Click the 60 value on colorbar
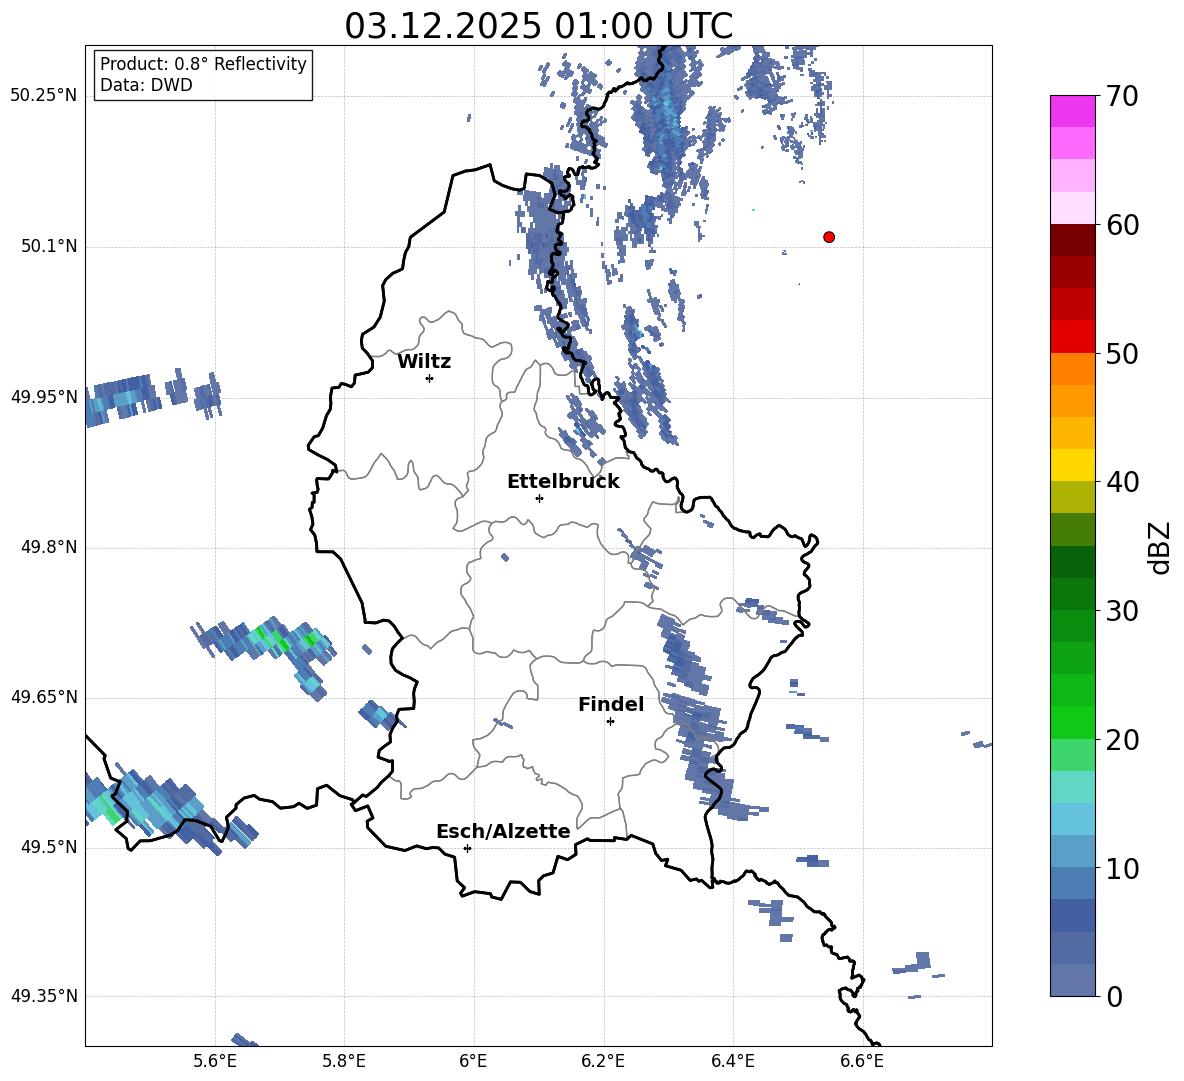 point(1122,225)
